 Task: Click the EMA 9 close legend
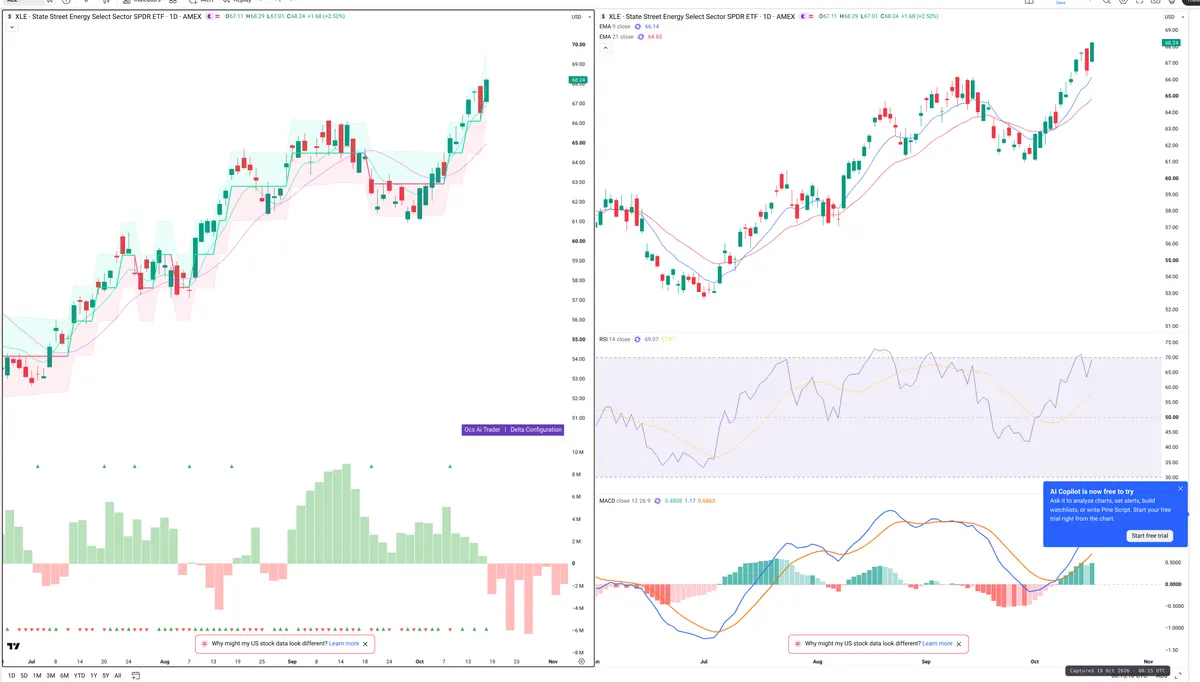click(616, 27)
